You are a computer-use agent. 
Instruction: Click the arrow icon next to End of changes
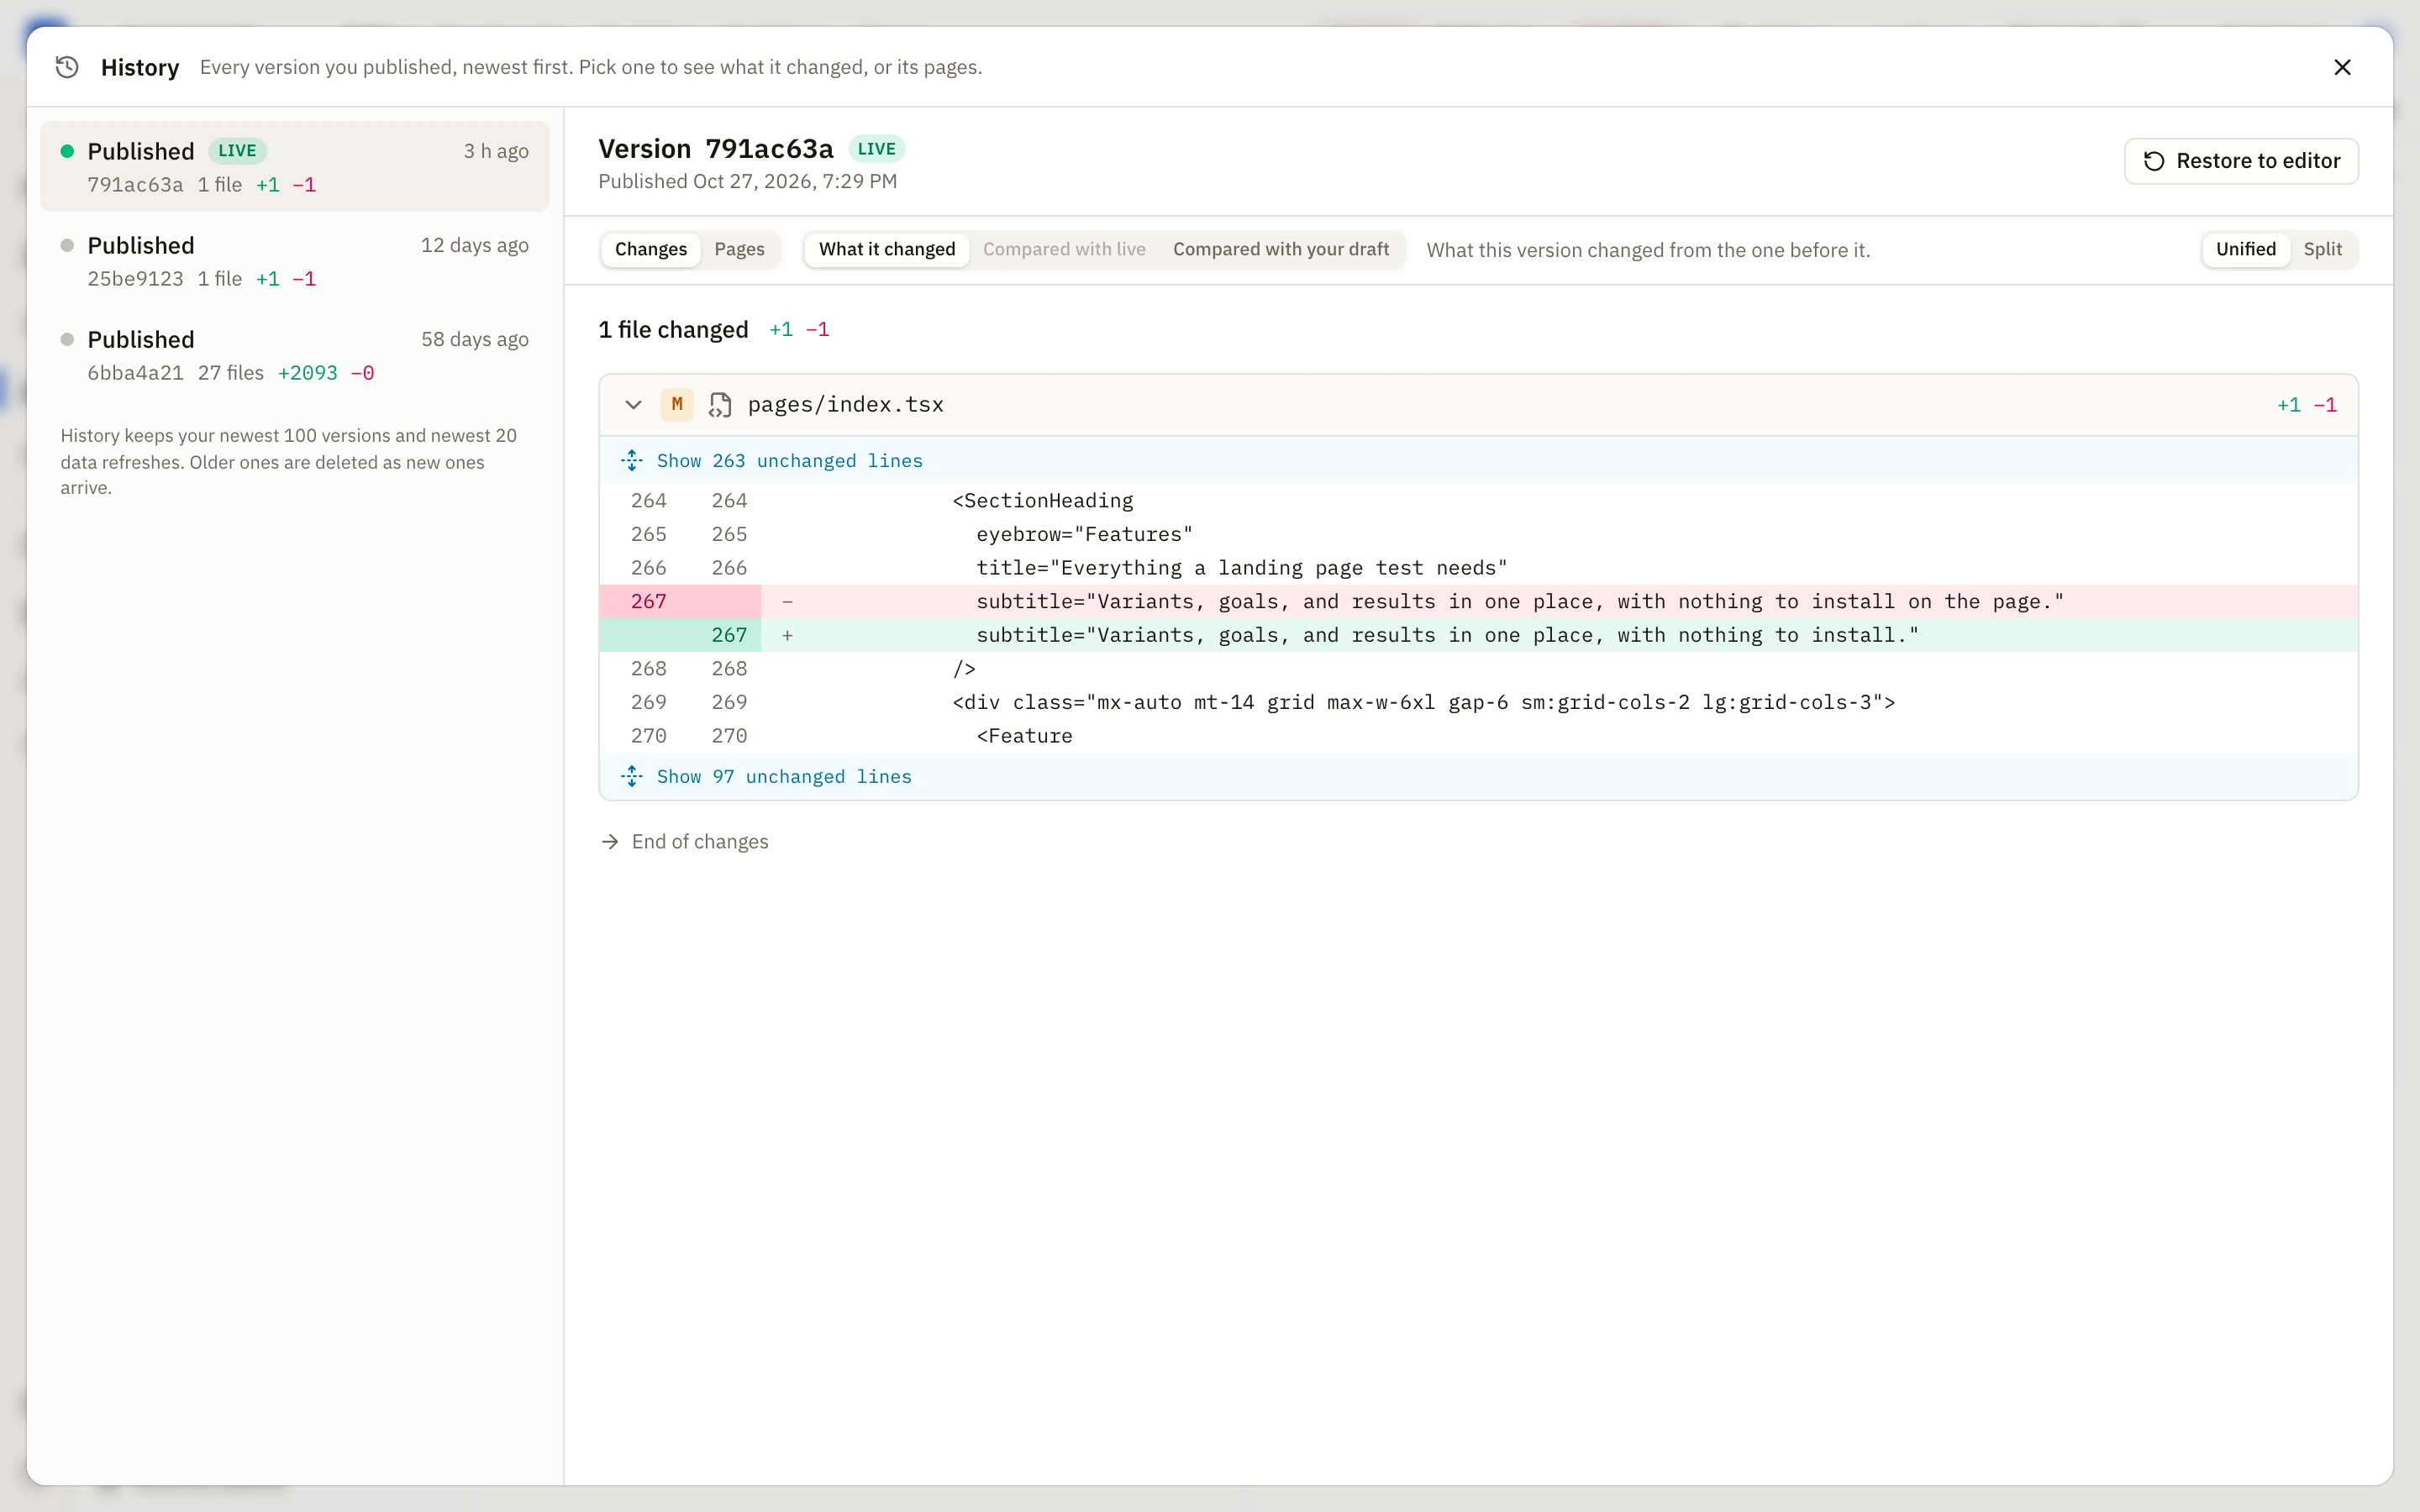coord(610,842)
